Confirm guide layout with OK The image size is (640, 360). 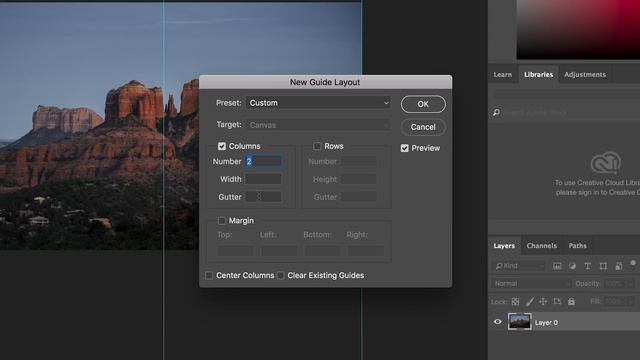click(x=423, y=104)
